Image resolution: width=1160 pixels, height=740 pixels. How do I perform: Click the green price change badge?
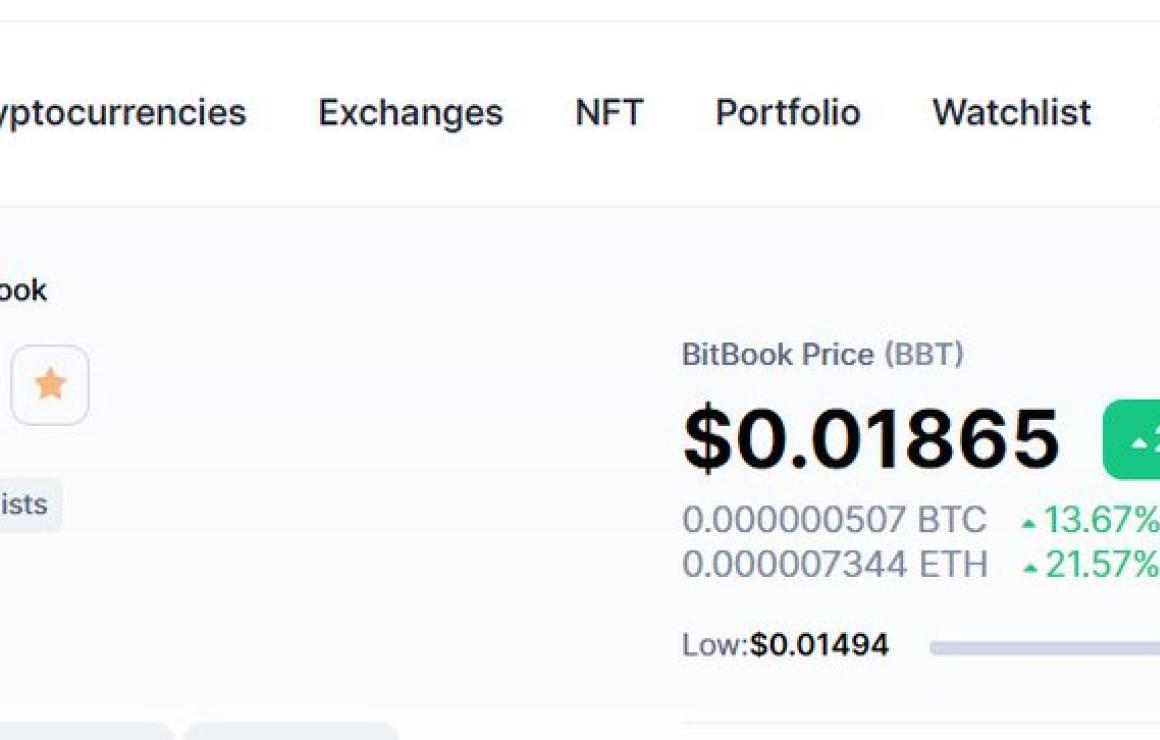coord(1131,440)
